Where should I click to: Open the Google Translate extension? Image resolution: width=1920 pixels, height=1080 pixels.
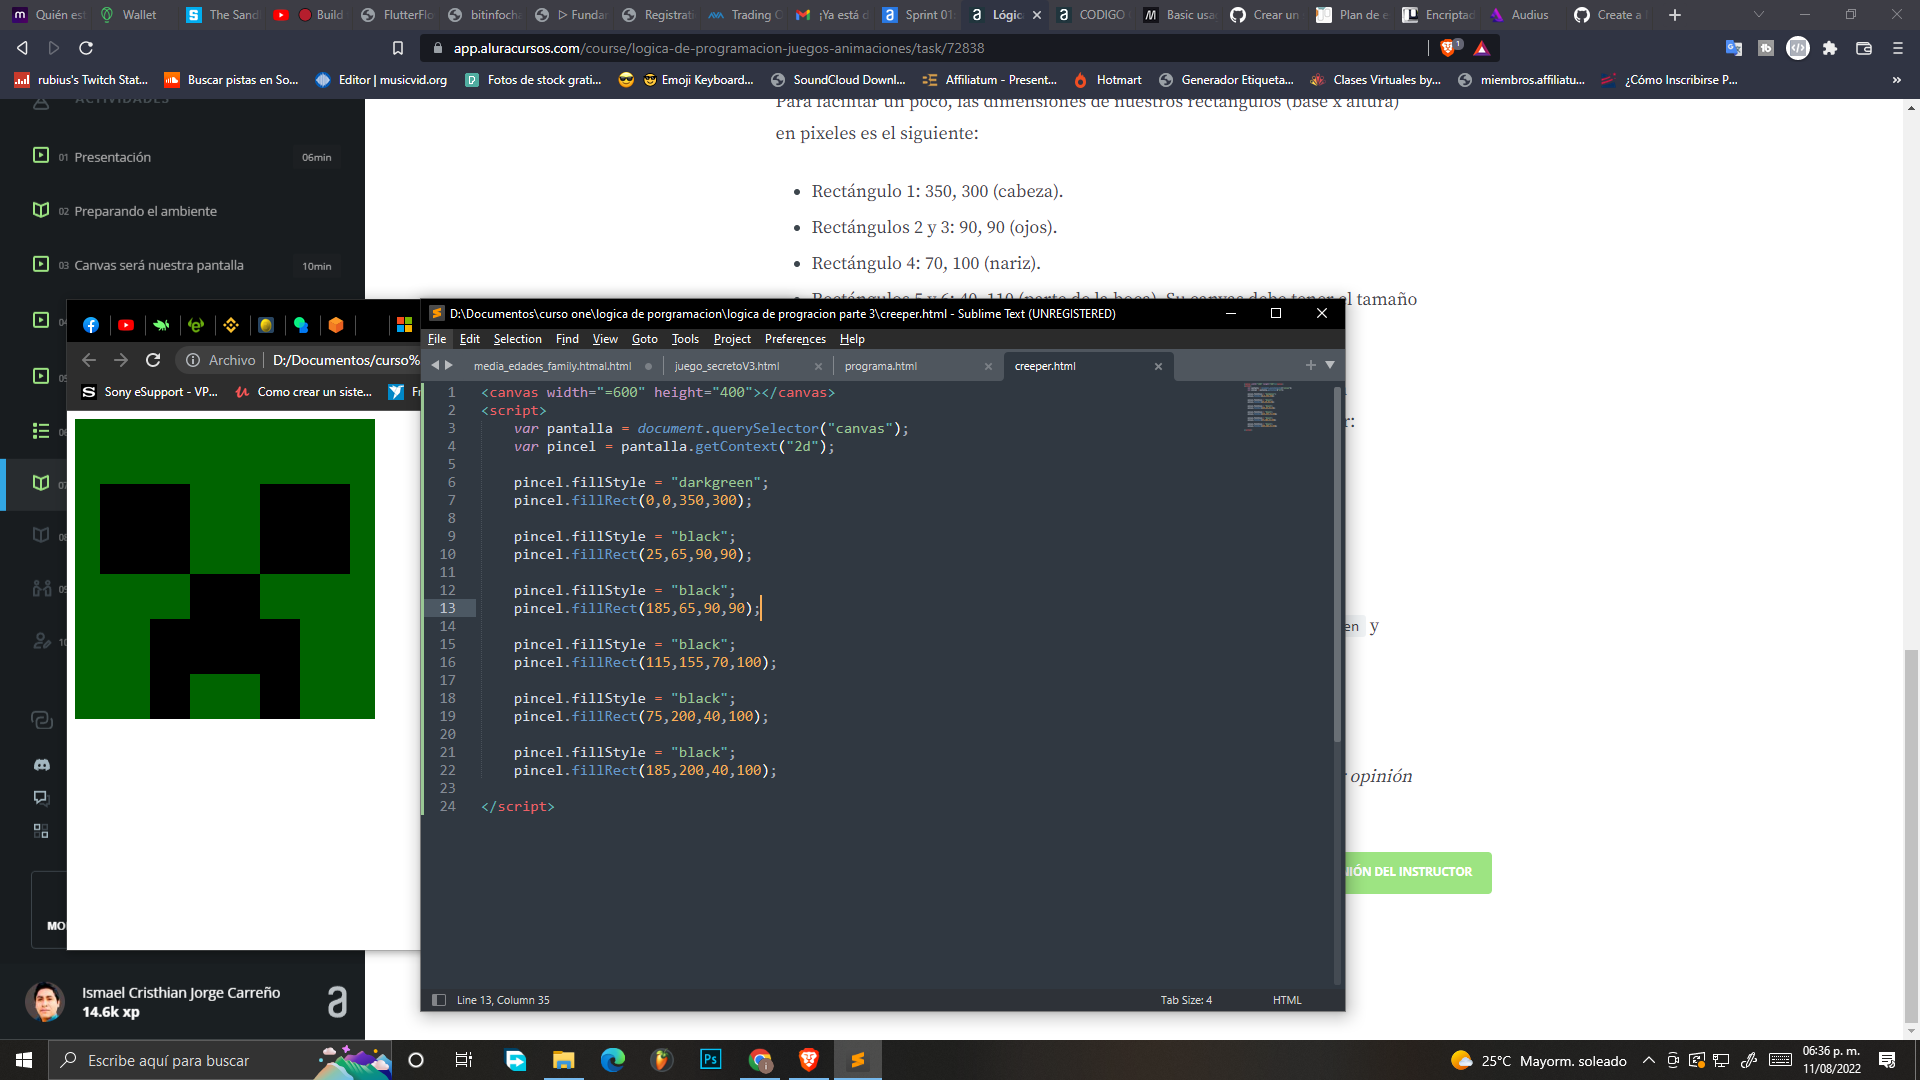tap(1733, 48)
